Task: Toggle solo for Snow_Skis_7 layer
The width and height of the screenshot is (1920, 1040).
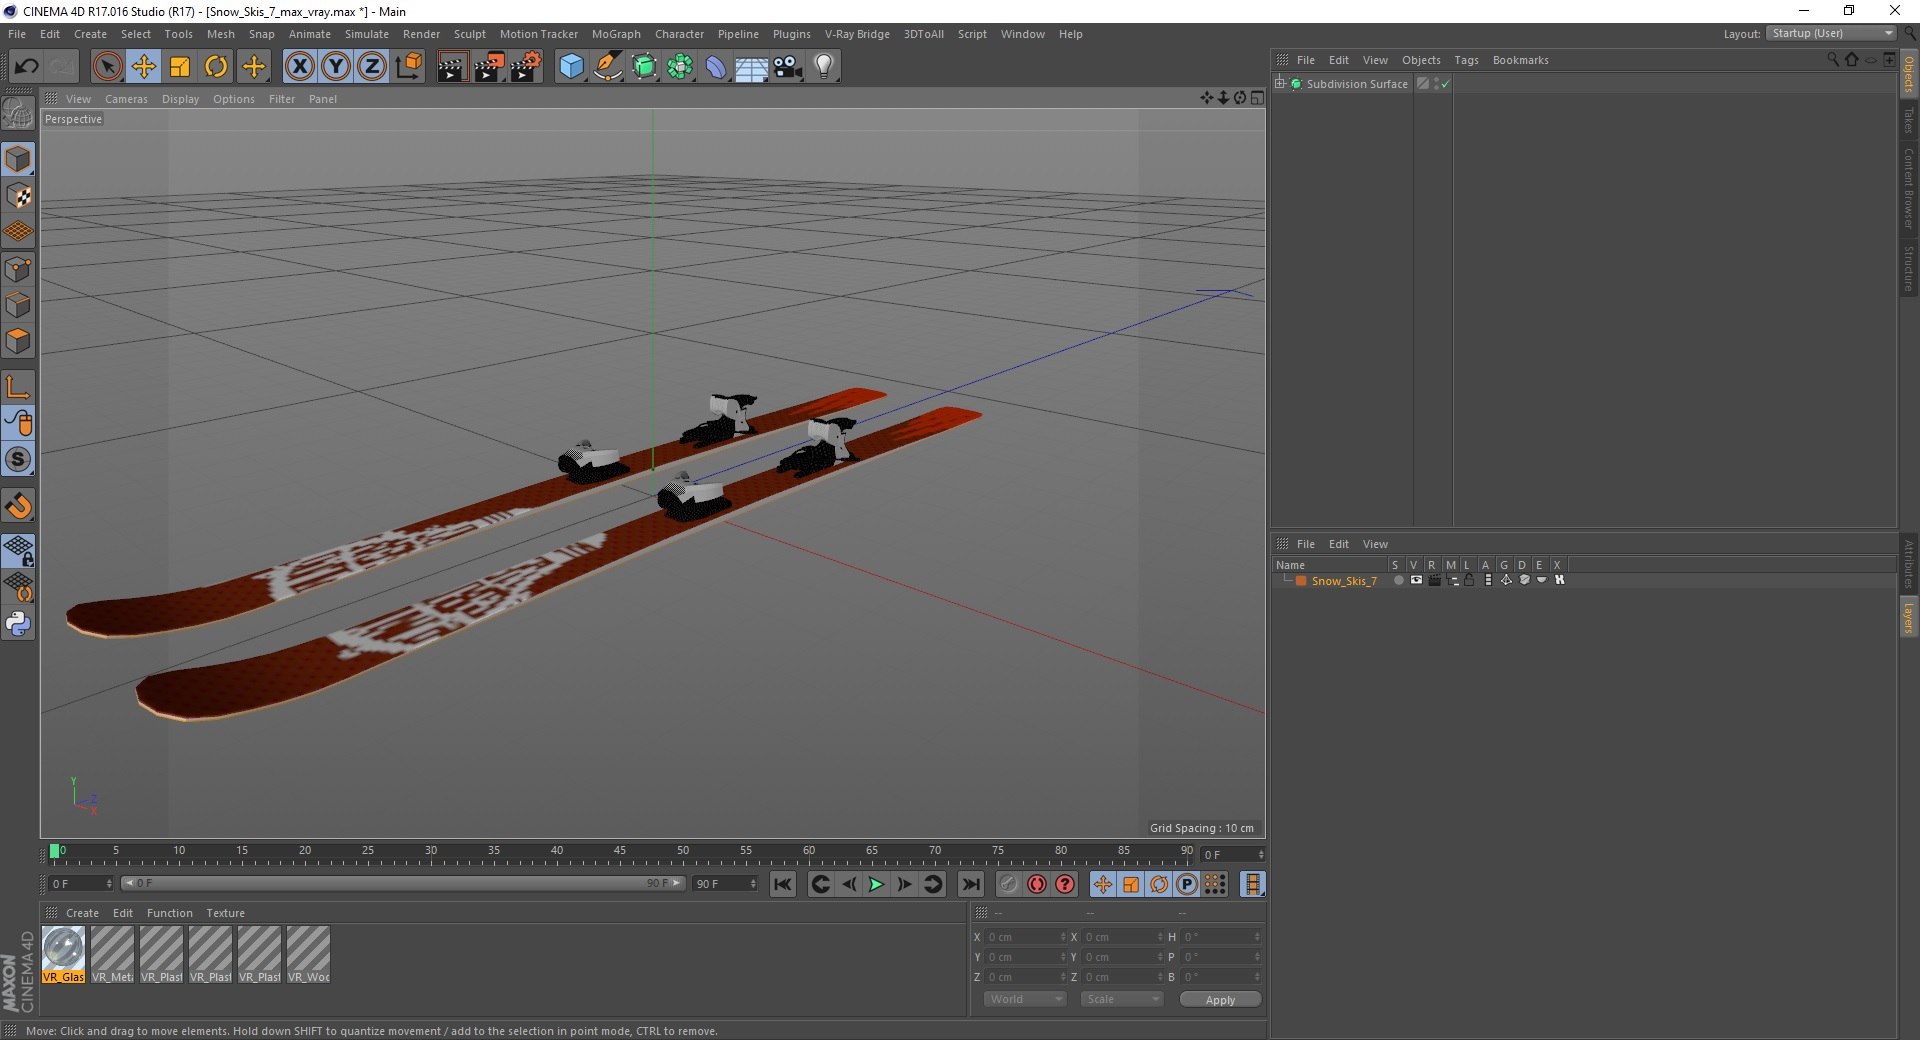Action: click(1398, 580)
